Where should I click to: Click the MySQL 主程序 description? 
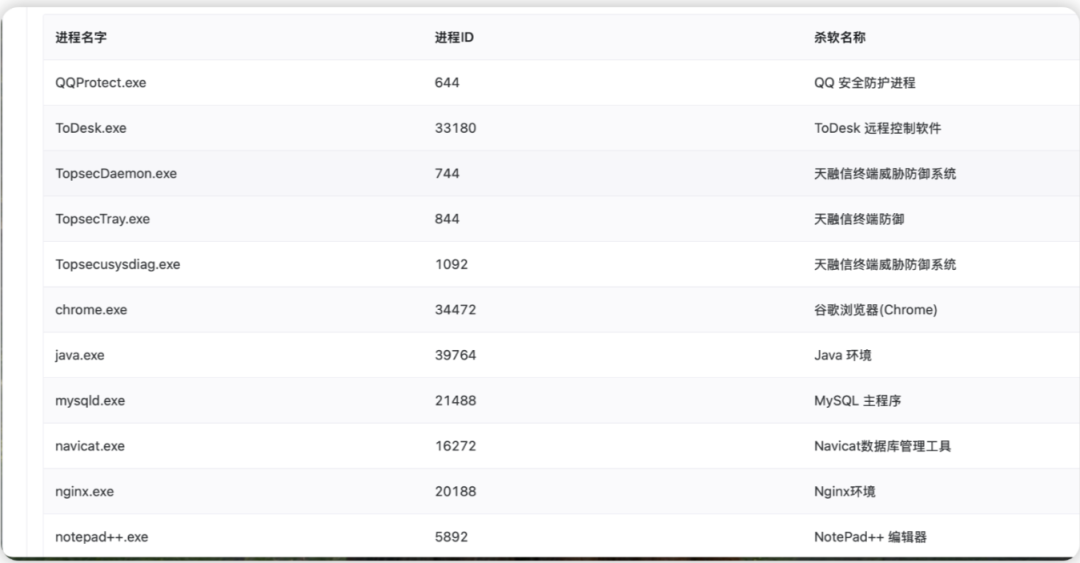pyautogui.click(x=858, y=401)
